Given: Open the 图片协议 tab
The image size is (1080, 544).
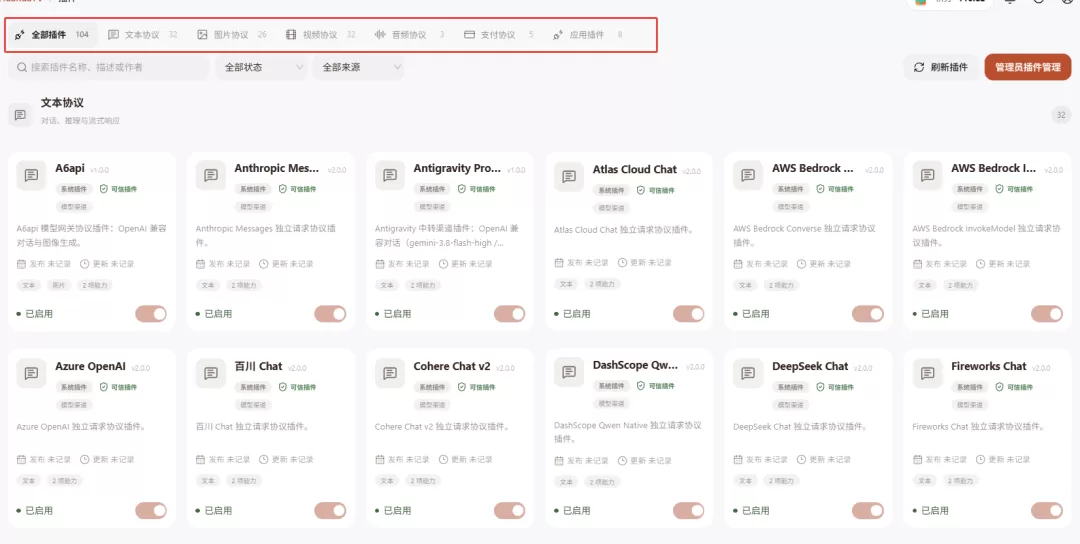Looking at the screenshot, I should click(x=232, y=34).
